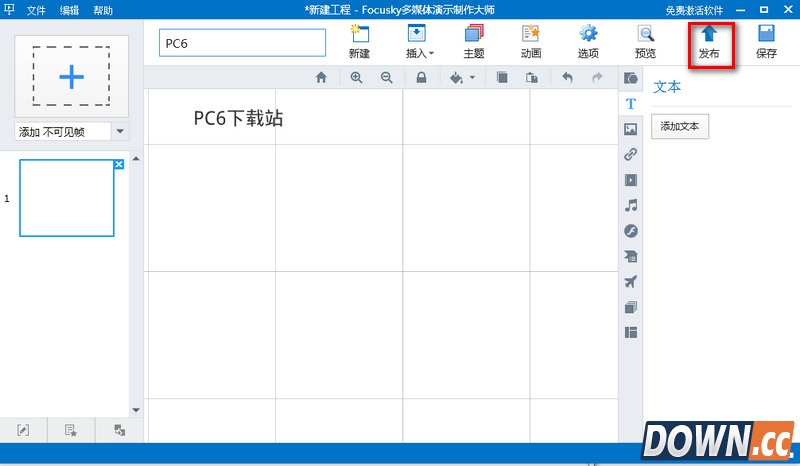Expand the 添加 不可见帧 dropdown arrow
Viewport: 800px width, 466px height.
pos(120,132)
